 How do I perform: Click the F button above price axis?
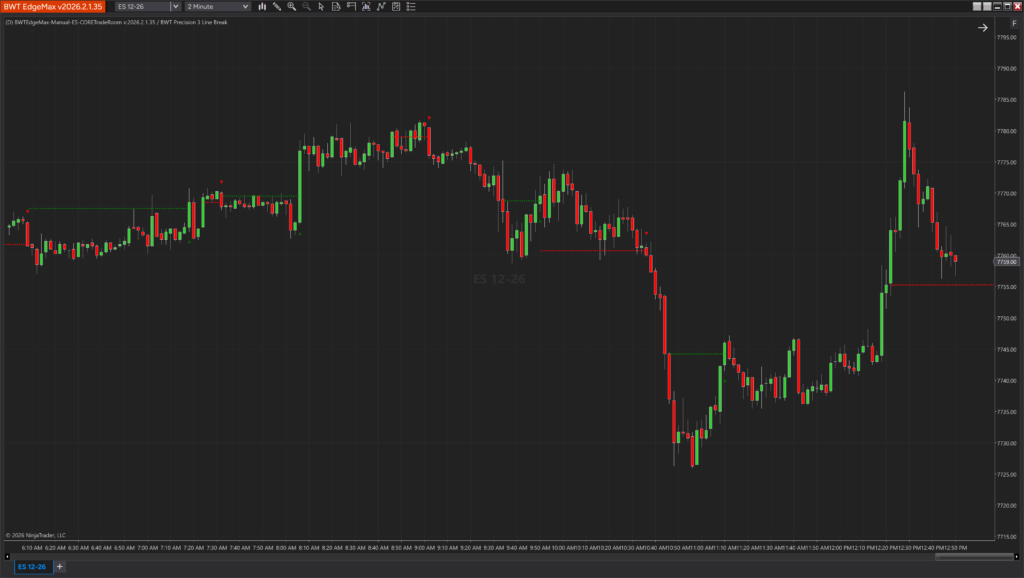pyautogui.click(x=1014, y=24)
